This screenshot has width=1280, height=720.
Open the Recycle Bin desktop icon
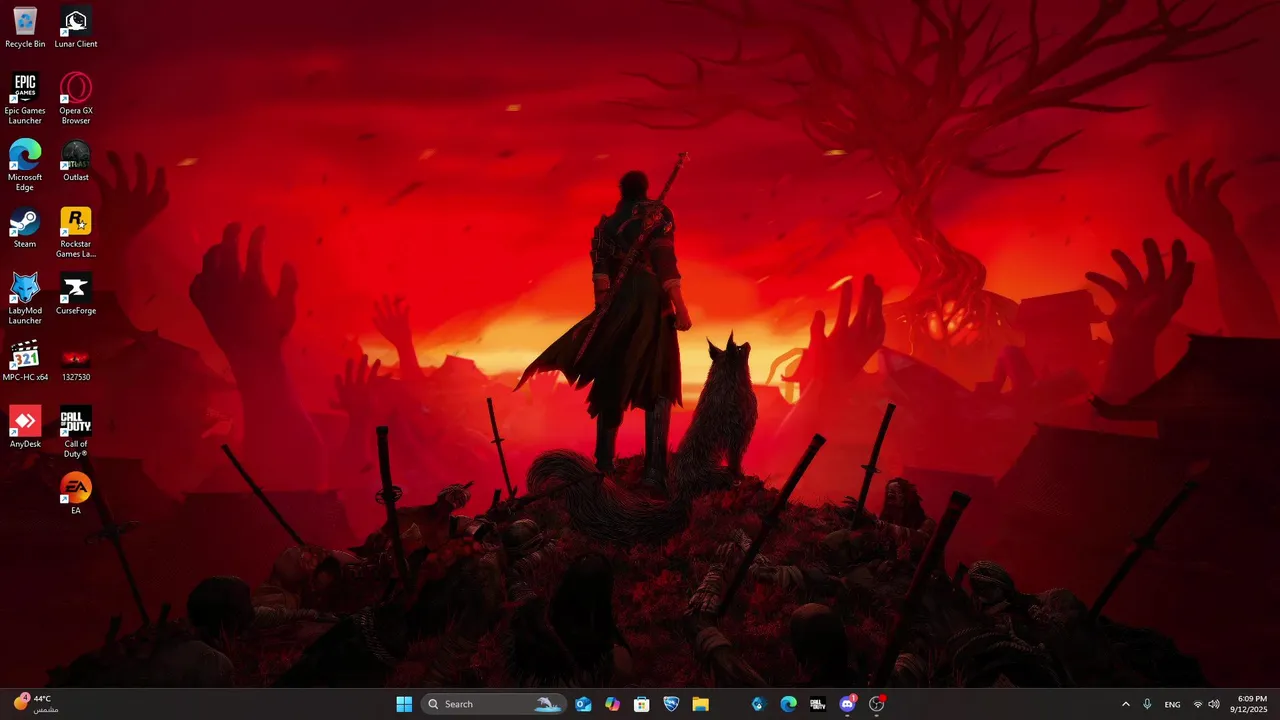pos(25,28)
